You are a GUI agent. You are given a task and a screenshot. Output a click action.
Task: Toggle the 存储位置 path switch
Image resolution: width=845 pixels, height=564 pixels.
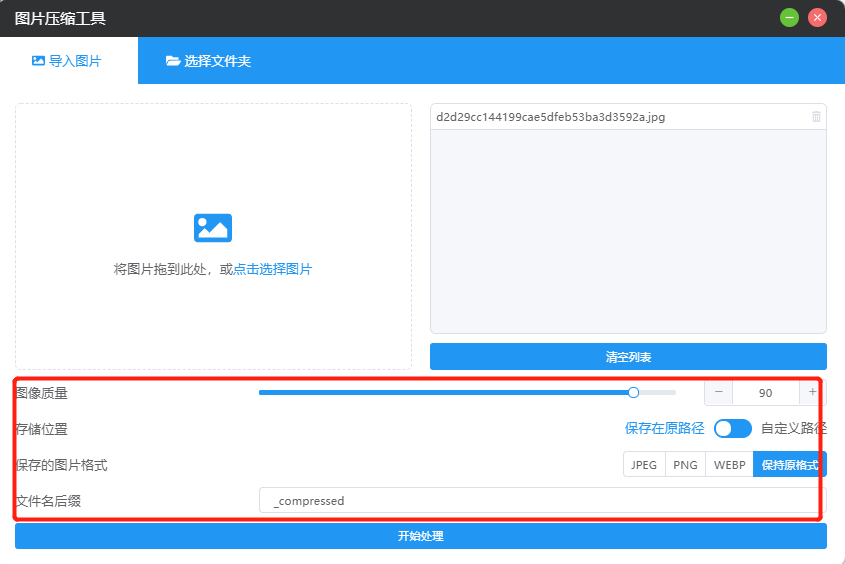click(x=732, y=429)
